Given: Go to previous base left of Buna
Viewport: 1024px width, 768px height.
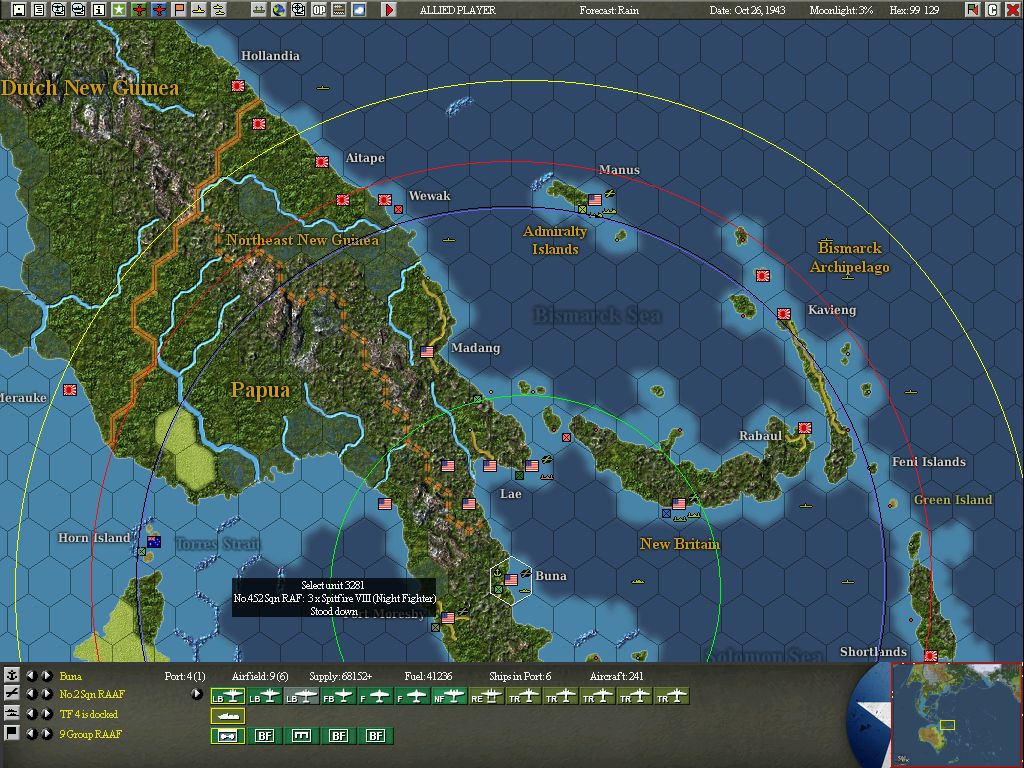Looking at the screenshot, I should [x=31, y=675].
